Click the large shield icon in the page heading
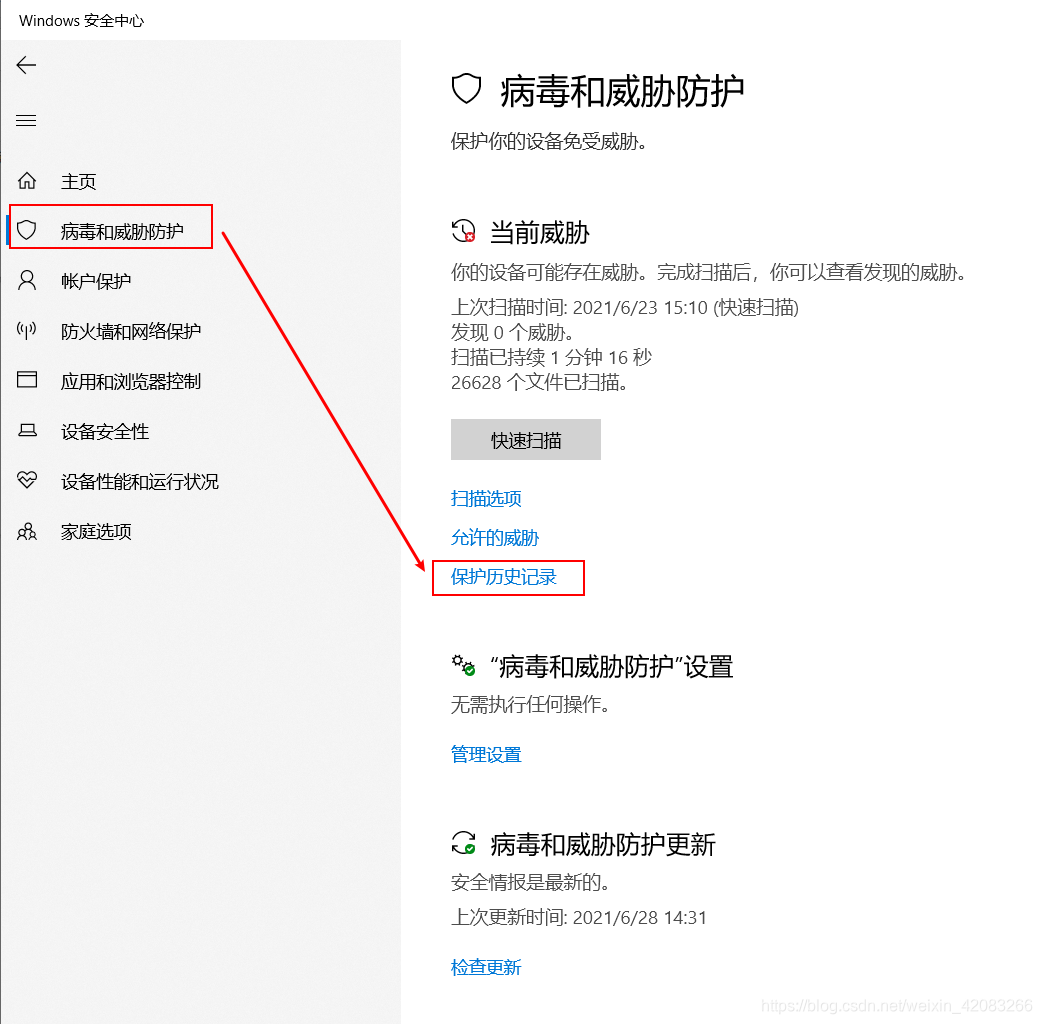1042x1024 pixels. (466, 89)
